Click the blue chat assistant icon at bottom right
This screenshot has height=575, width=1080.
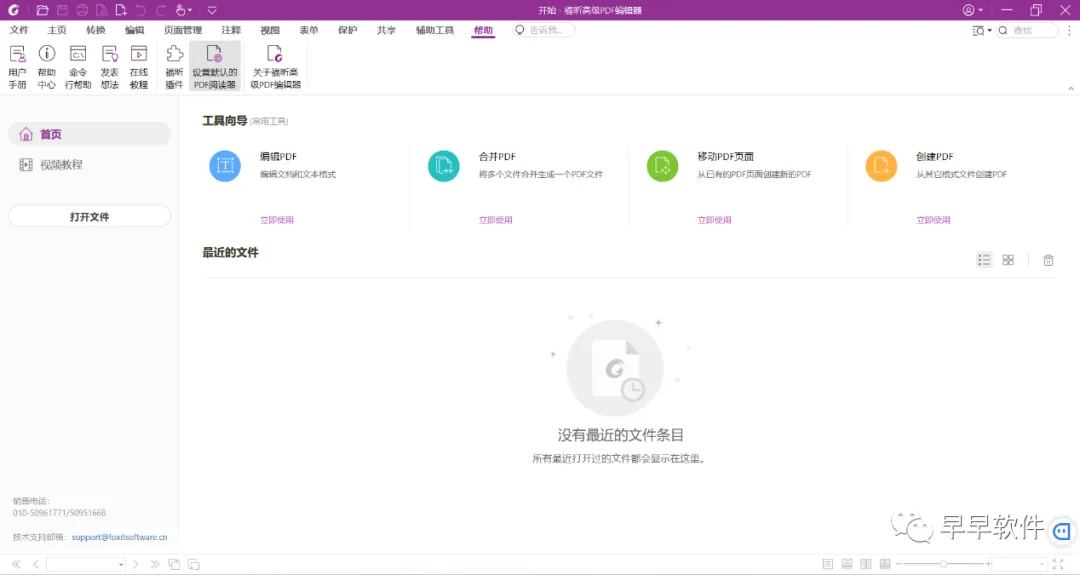pos(1062,531)
